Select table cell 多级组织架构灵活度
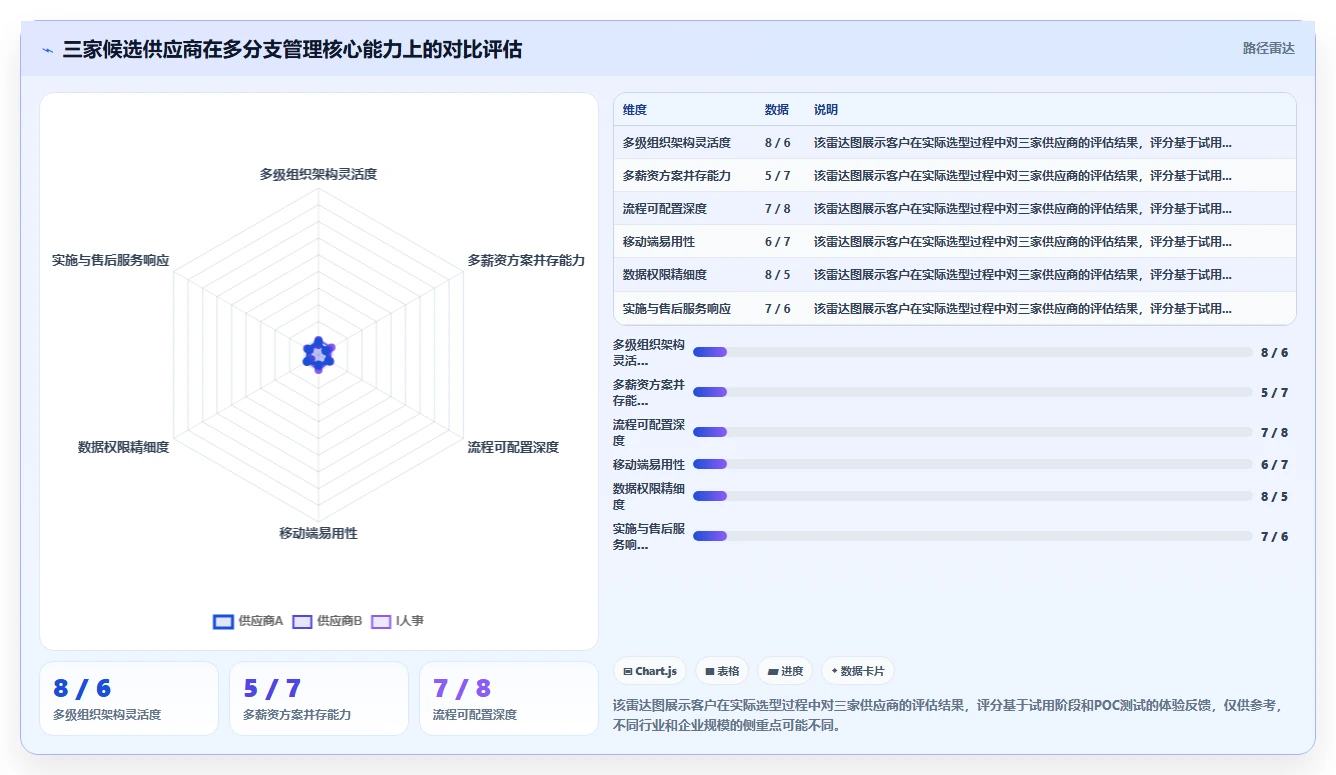 point(677,143)
